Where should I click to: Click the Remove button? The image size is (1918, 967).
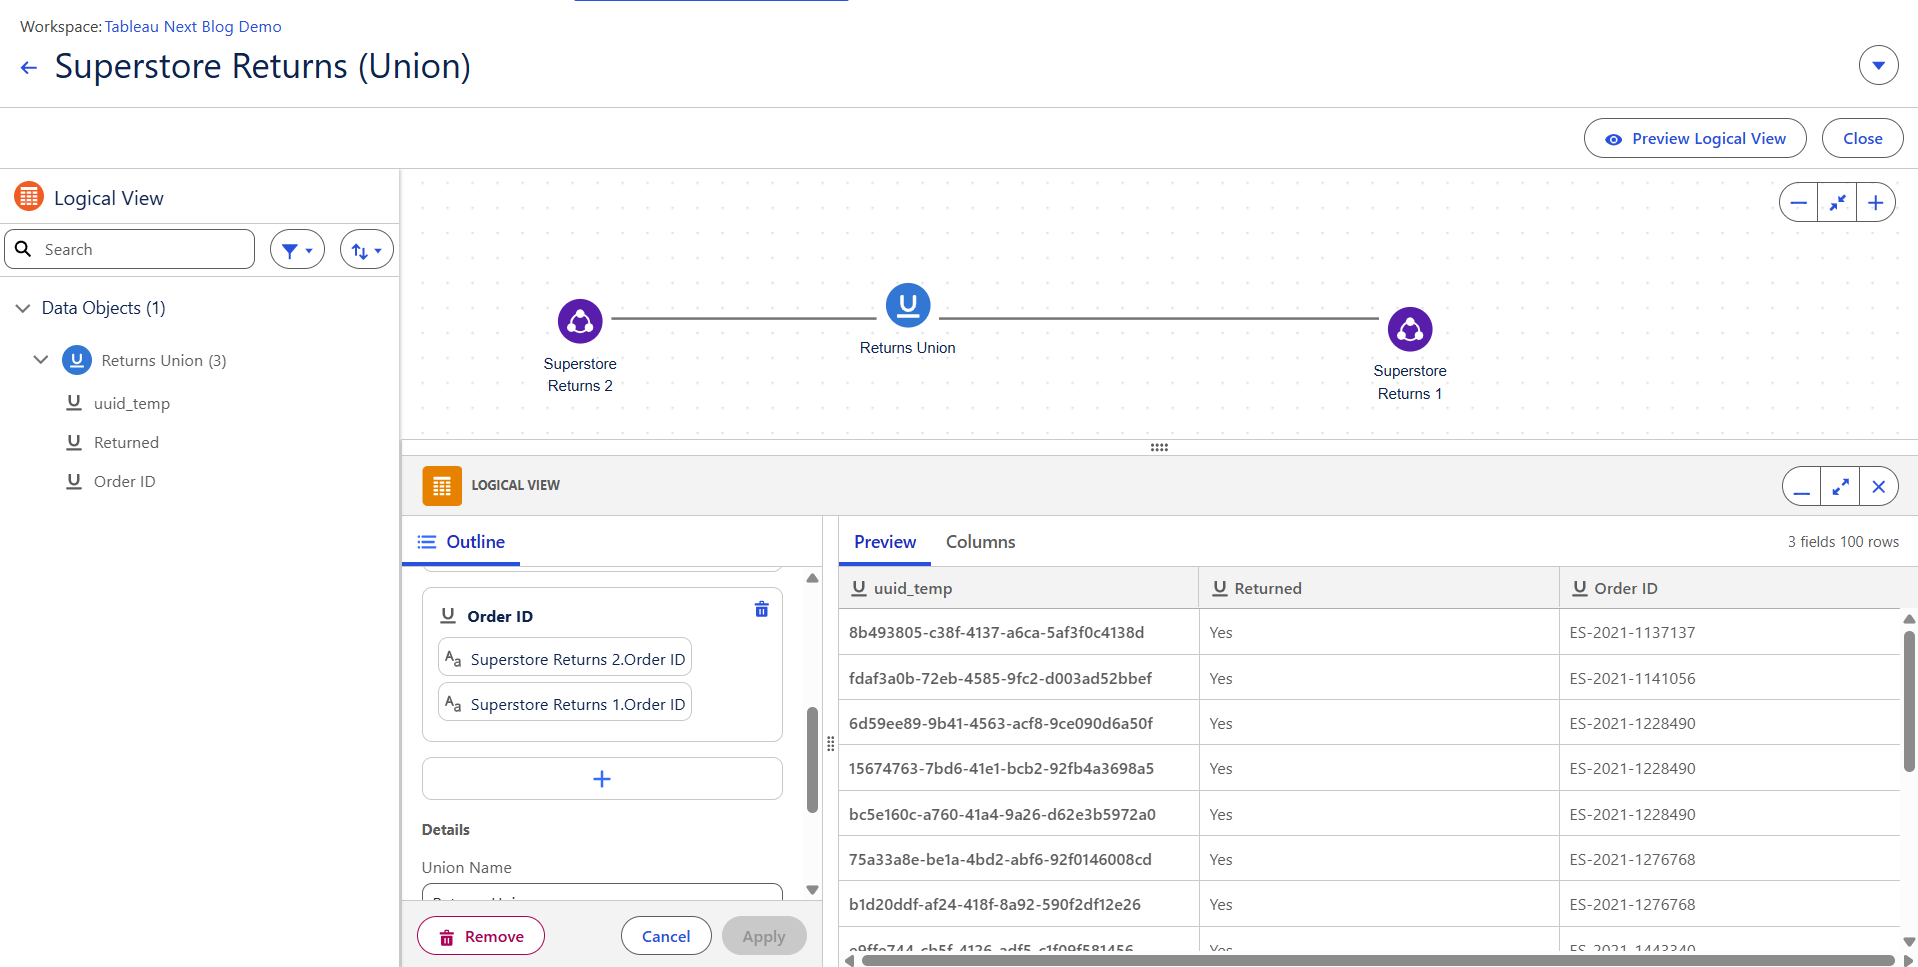point(481,936)
